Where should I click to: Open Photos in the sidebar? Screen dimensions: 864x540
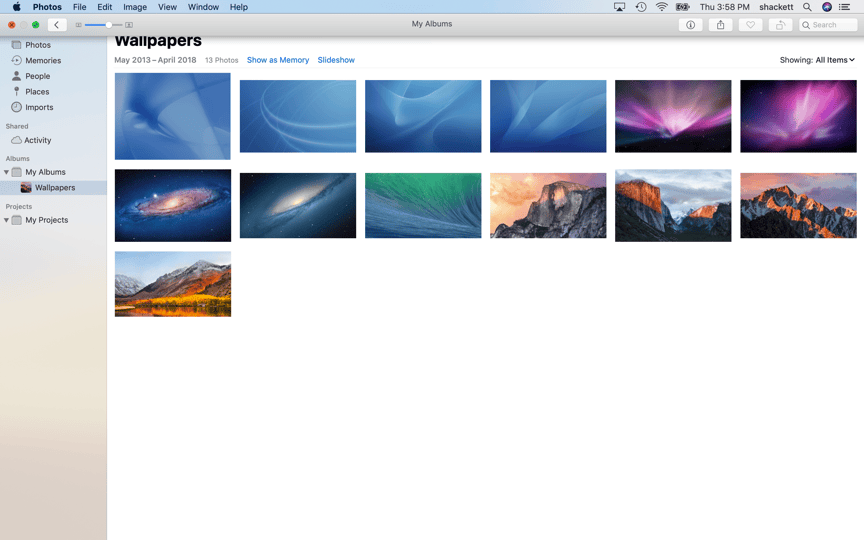37,45
